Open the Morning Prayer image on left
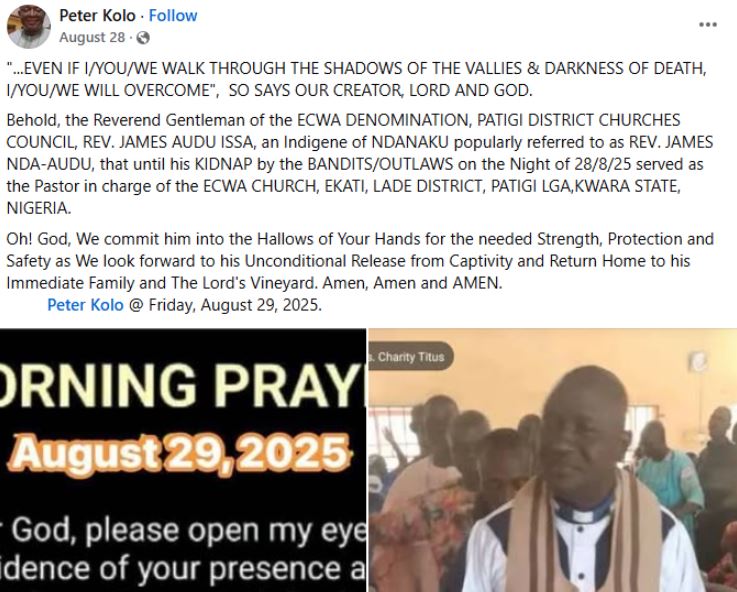The image size is (737, 592). pyautogui.click(x=183, y=460)
